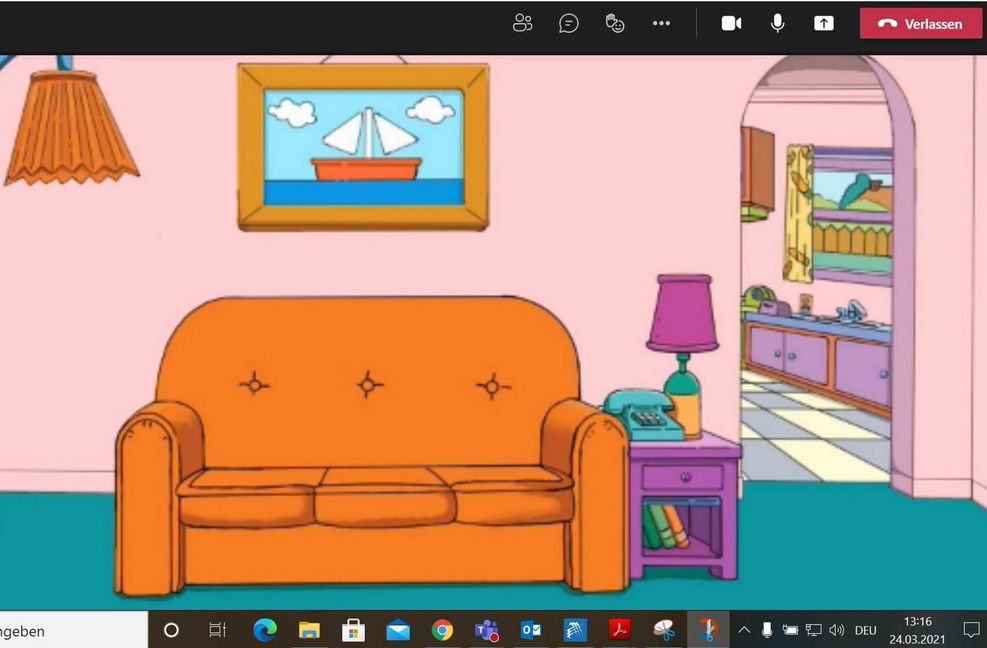Screen dimensions: 987x648
Task: Open the Windows notification center
Action: (x=971, y=630)
